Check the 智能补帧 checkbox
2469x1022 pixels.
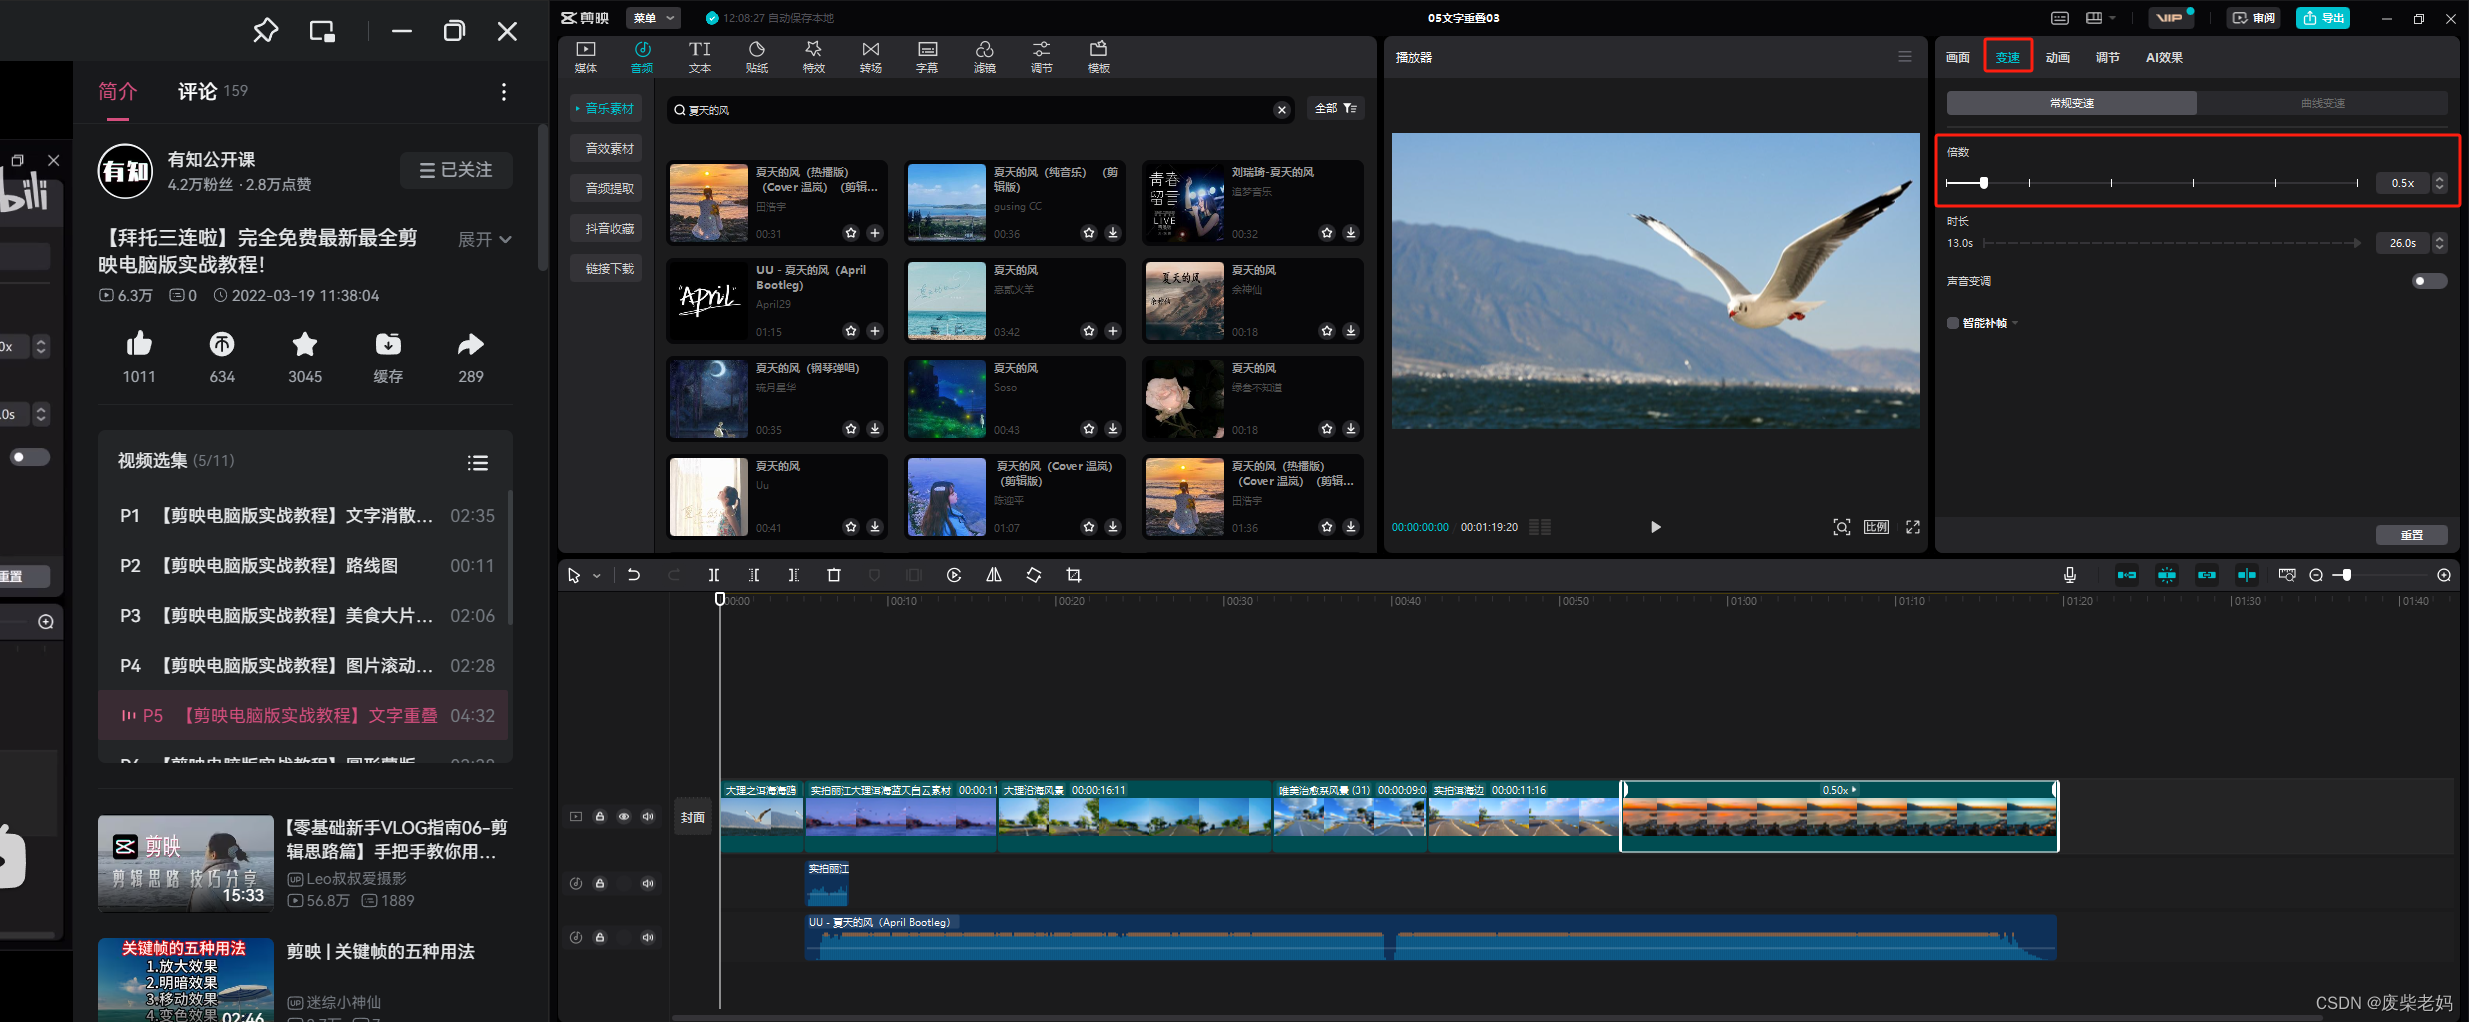click(1953, 323)
